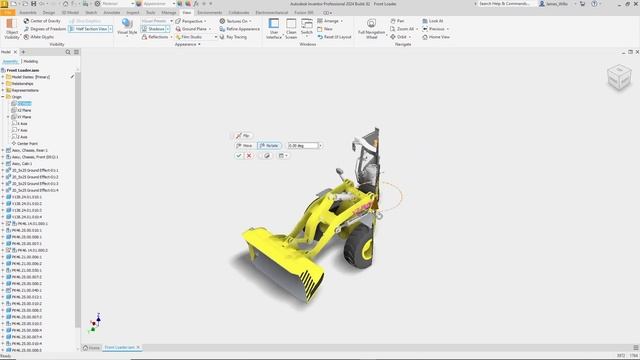
Task: Click the Look At tool
Action: [x=432, y=21]
